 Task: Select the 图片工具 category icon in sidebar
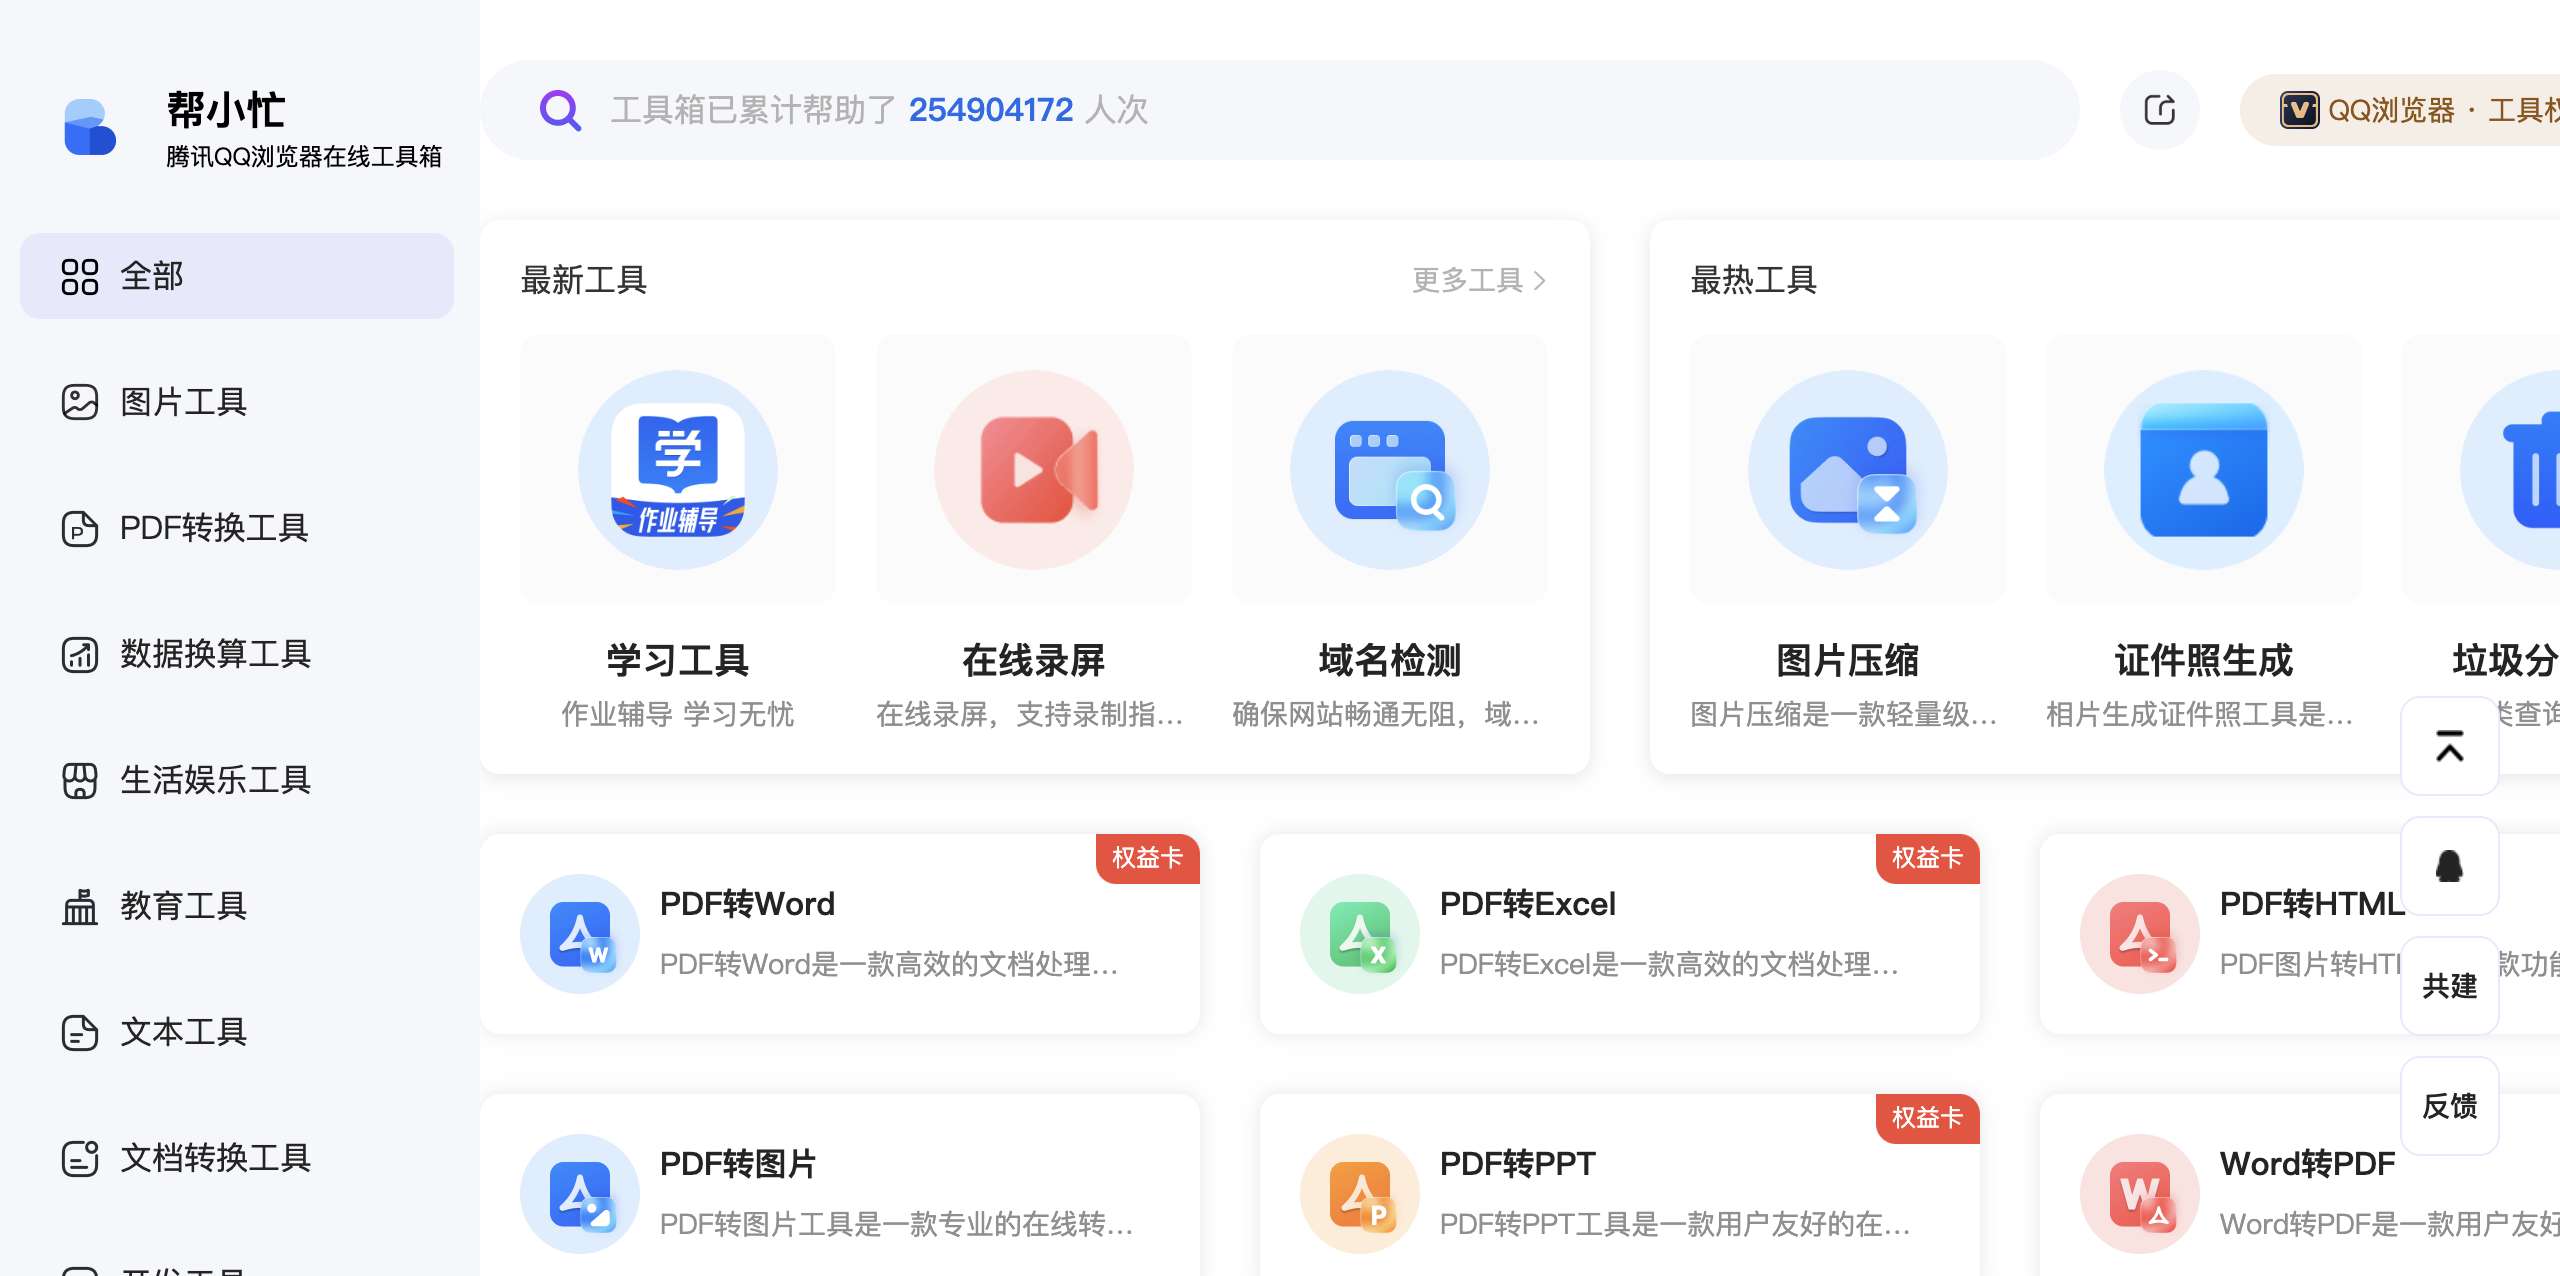tap(81, 402)
